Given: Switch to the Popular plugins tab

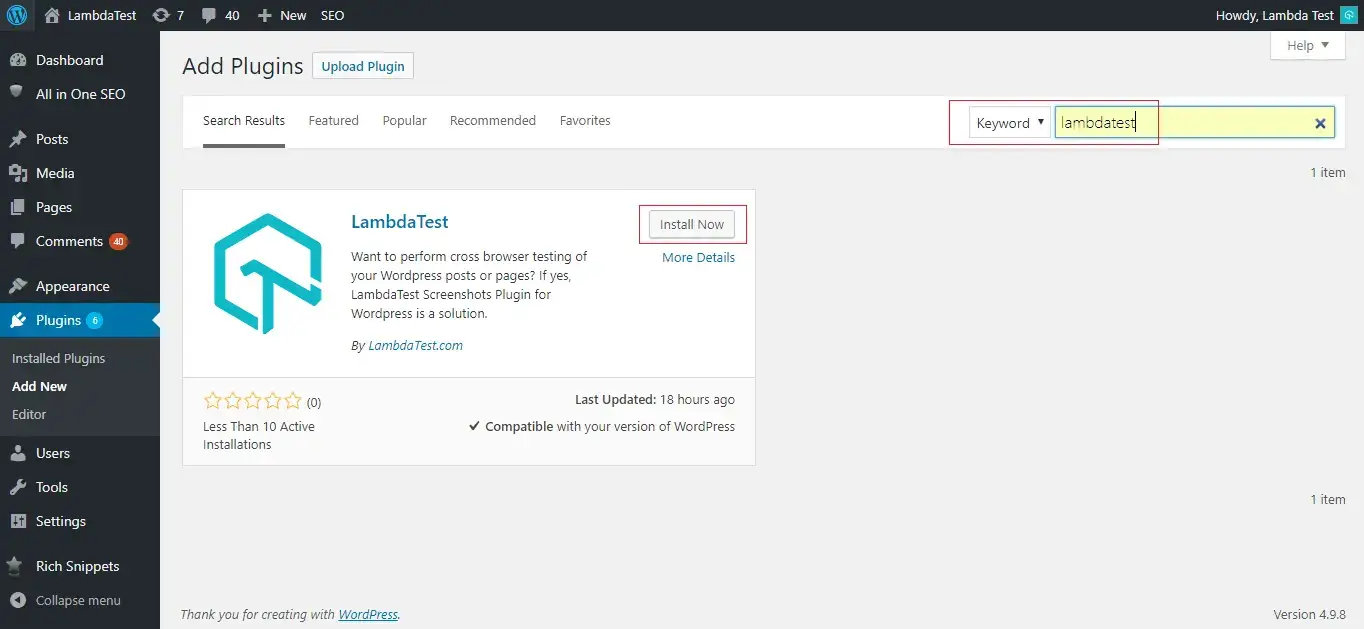Looking at the screenshot, I should point(404,120).
